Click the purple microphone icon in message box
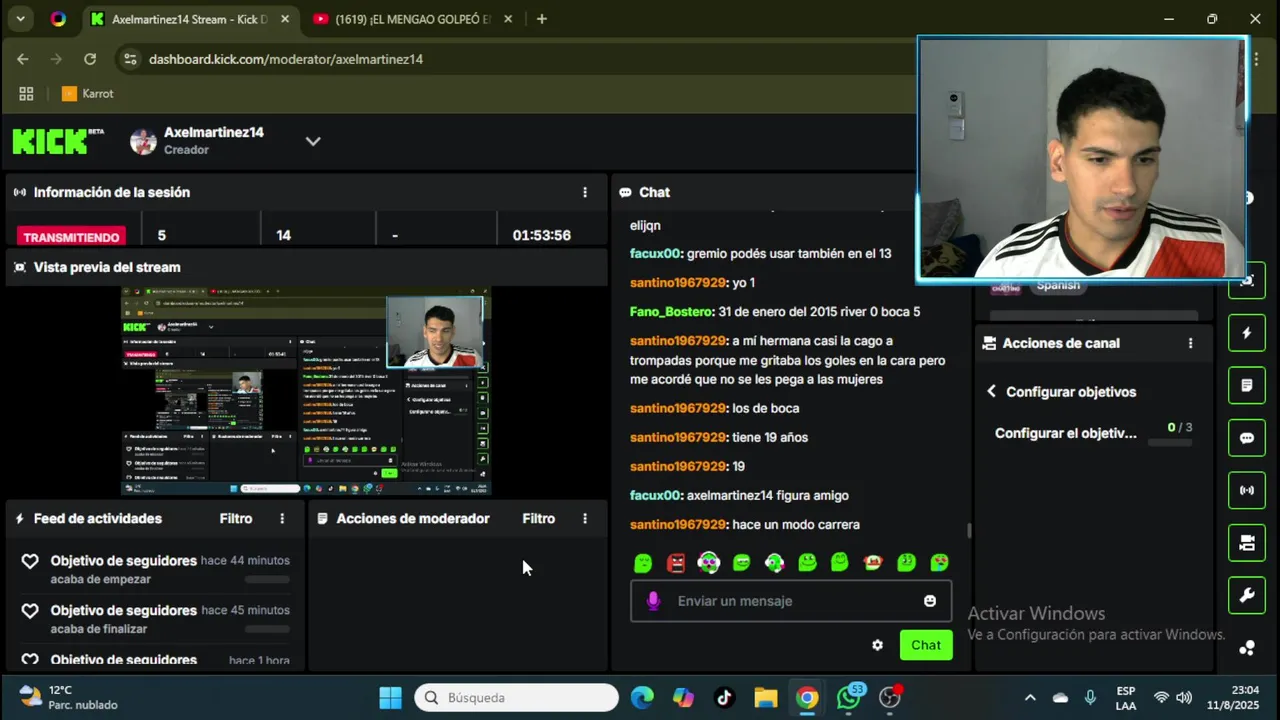1280x720 pixels. [x=653, y=601]
